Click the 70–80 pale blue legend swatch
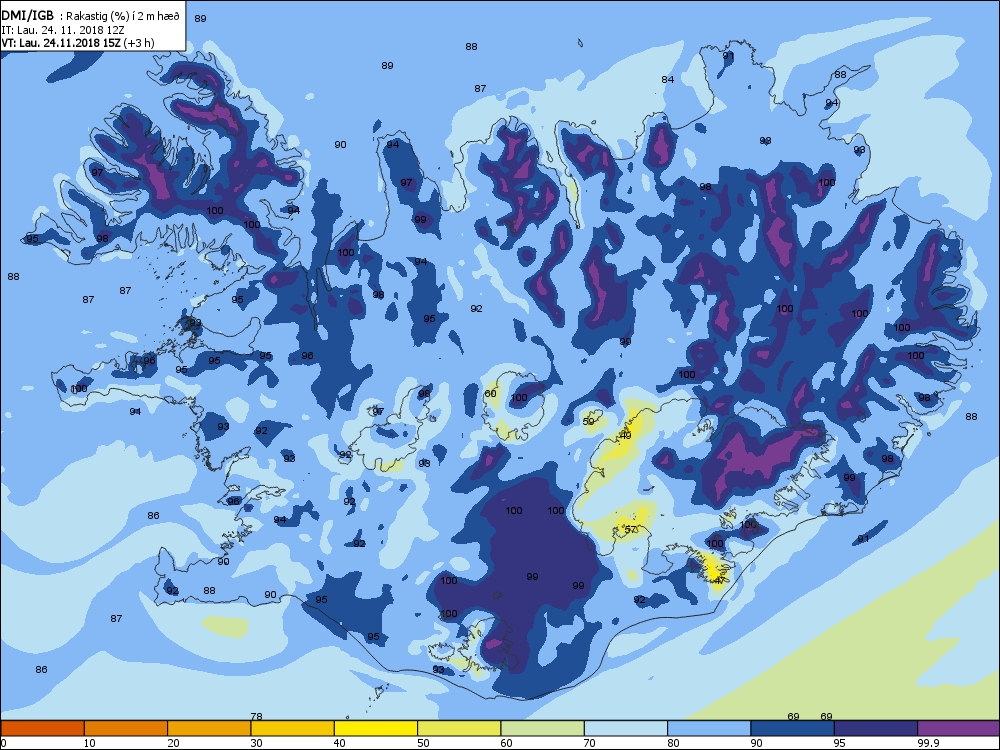The image size is (1000, 750). [626, 728]
